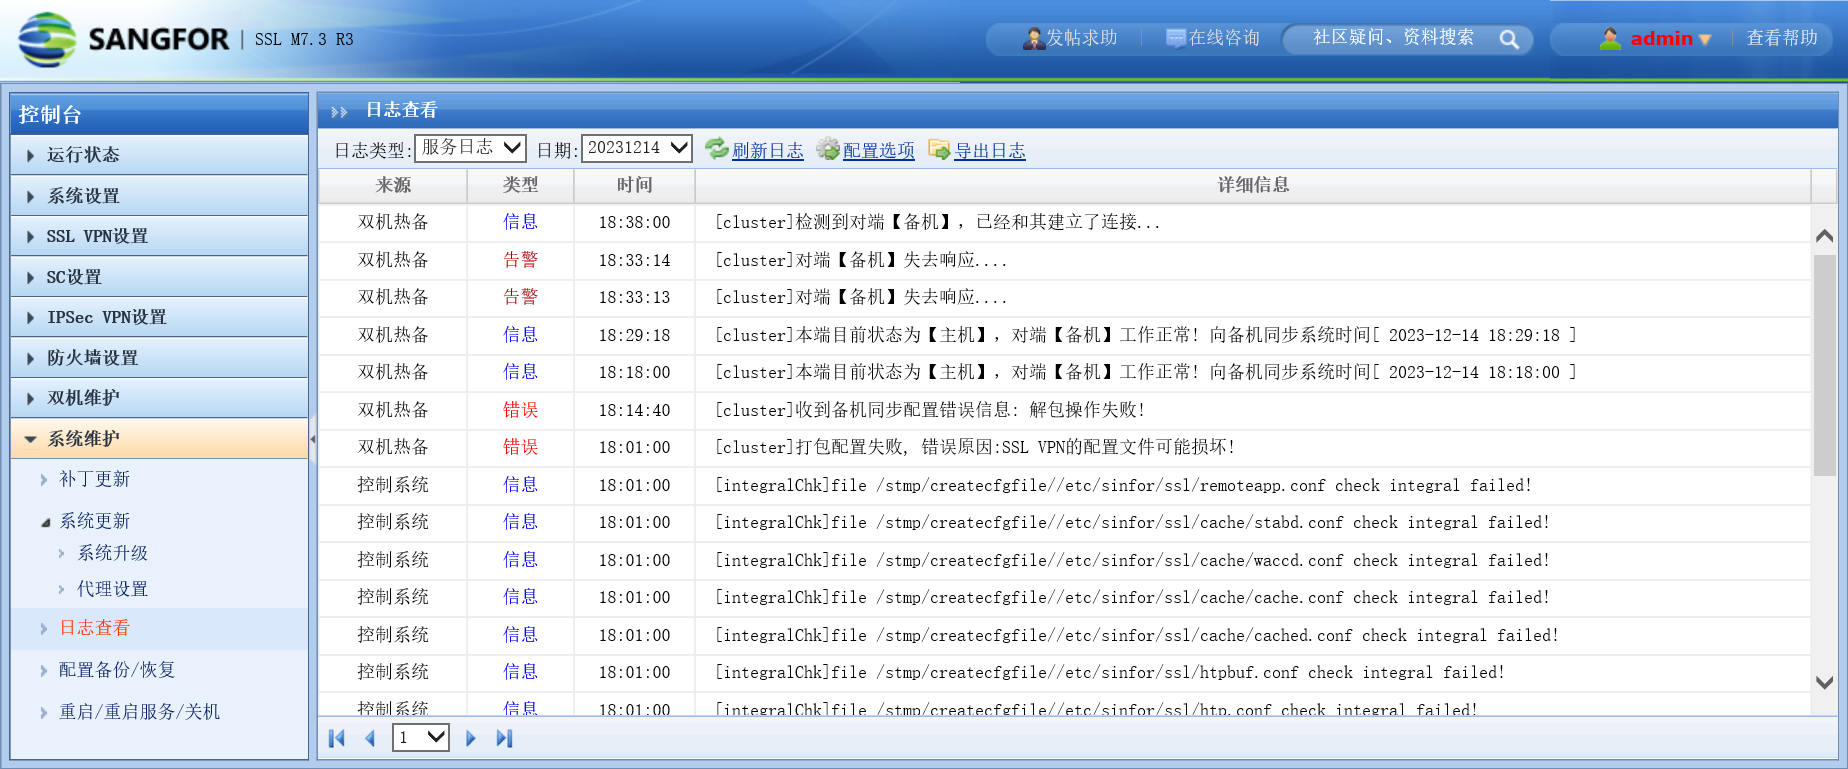This screenshot has height=769, width=1848.
Task: Open the 在线咨询 online consultation
Action: coord(1212,38)
